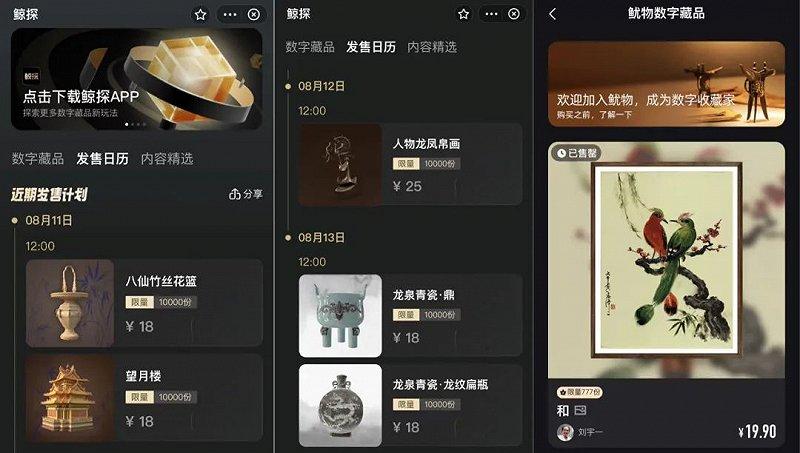This screenshot has width=800, height=453.
Task: Click the image icon next to 和
Action: pyautogui.click(x=580, y=410)
